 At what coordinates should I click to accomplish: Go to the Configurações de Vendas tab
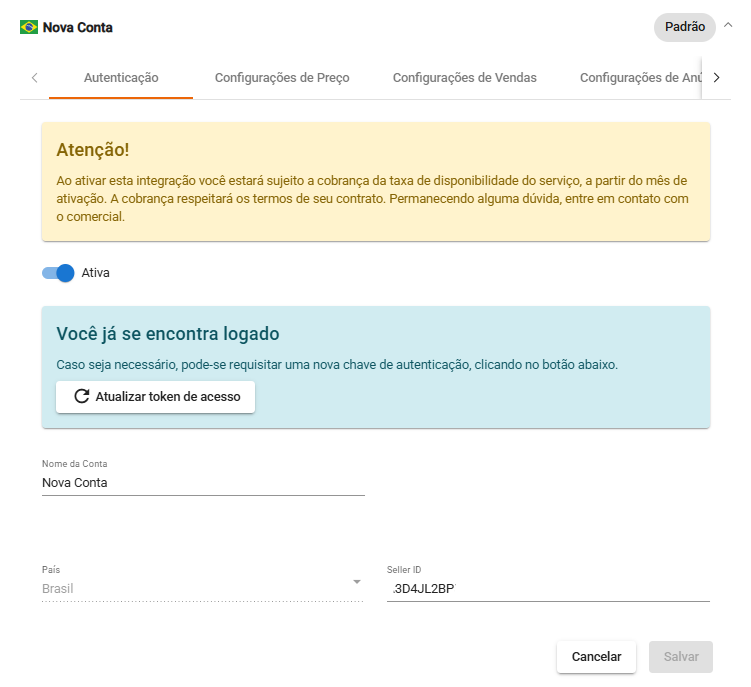[x=464, y=78]
